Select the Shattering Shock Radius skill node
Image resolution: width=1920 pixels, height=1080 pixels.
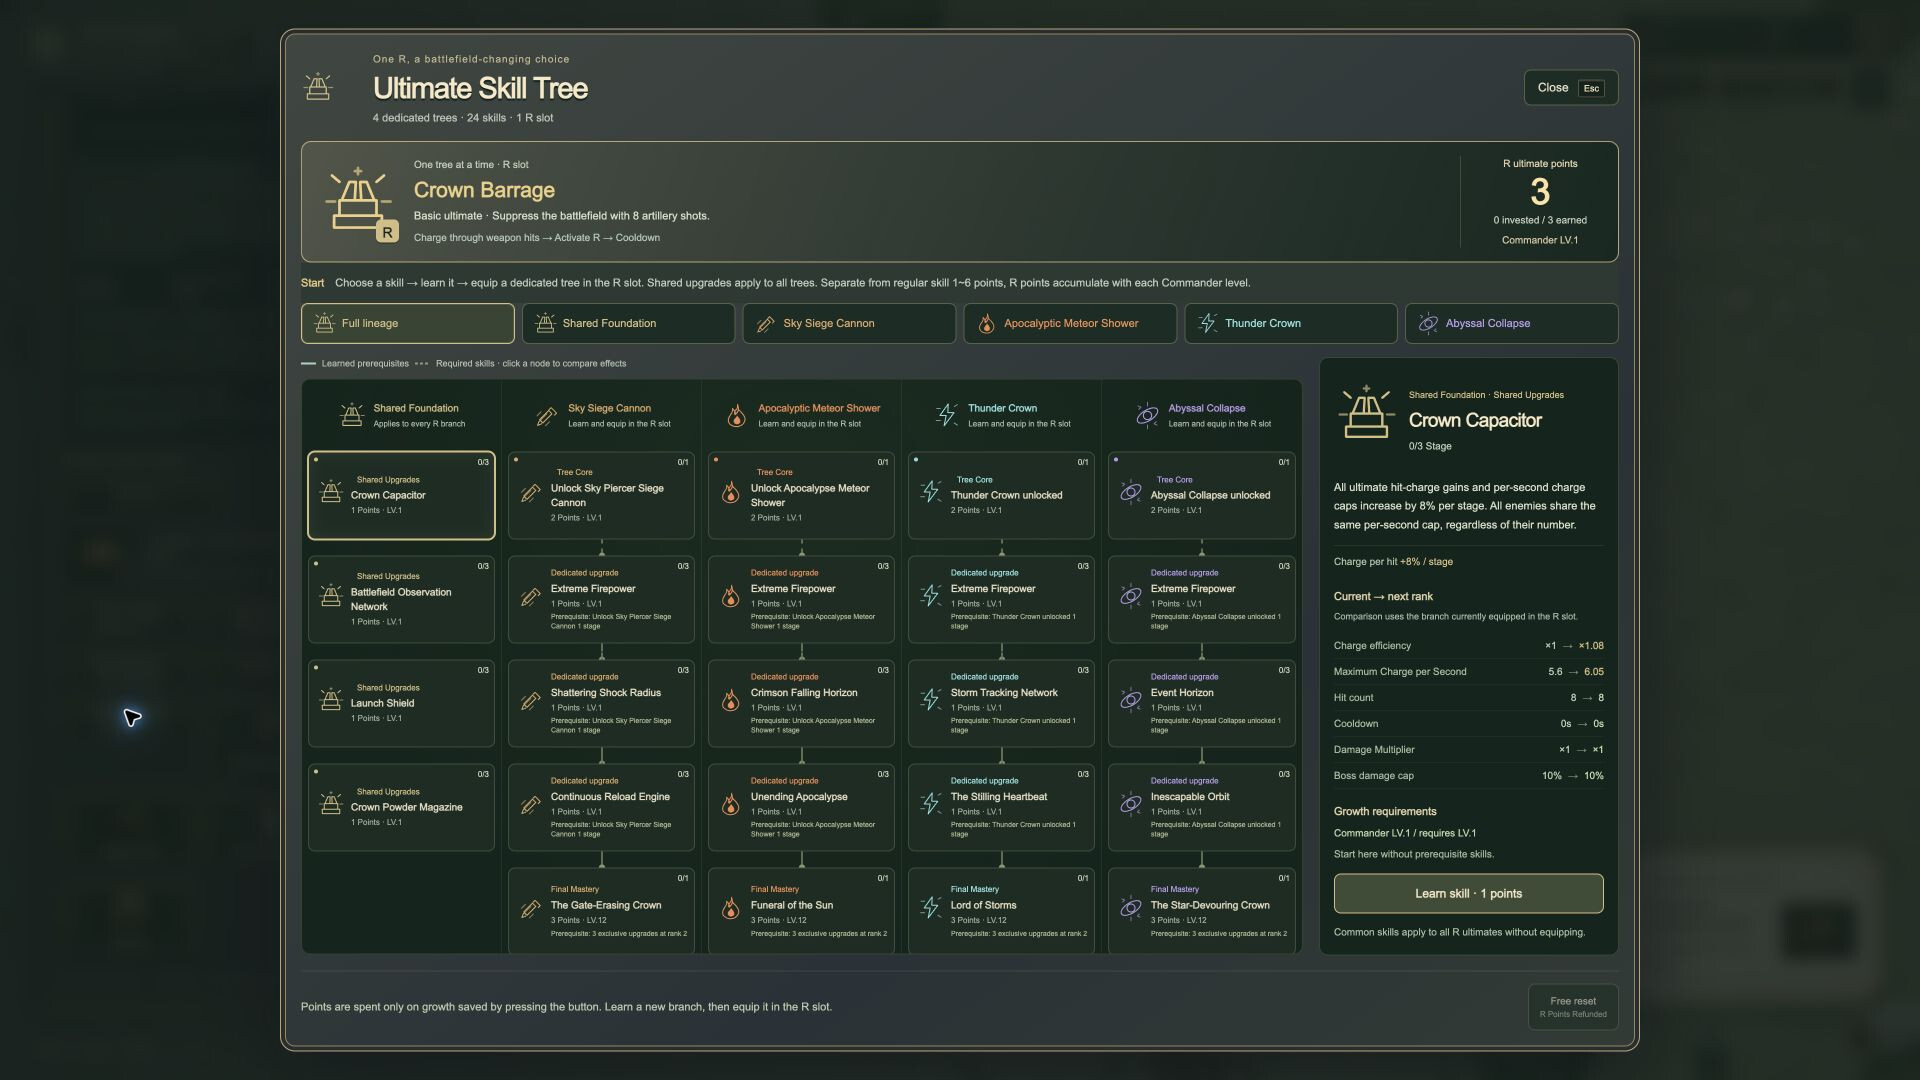(x=601, y=703)
